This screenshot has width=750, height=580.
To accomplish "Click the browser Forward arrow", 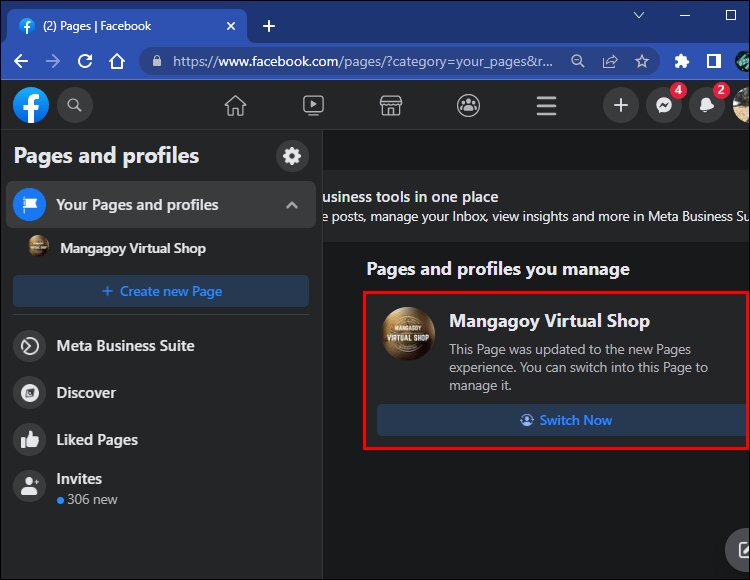I will (x=53, y=61).
